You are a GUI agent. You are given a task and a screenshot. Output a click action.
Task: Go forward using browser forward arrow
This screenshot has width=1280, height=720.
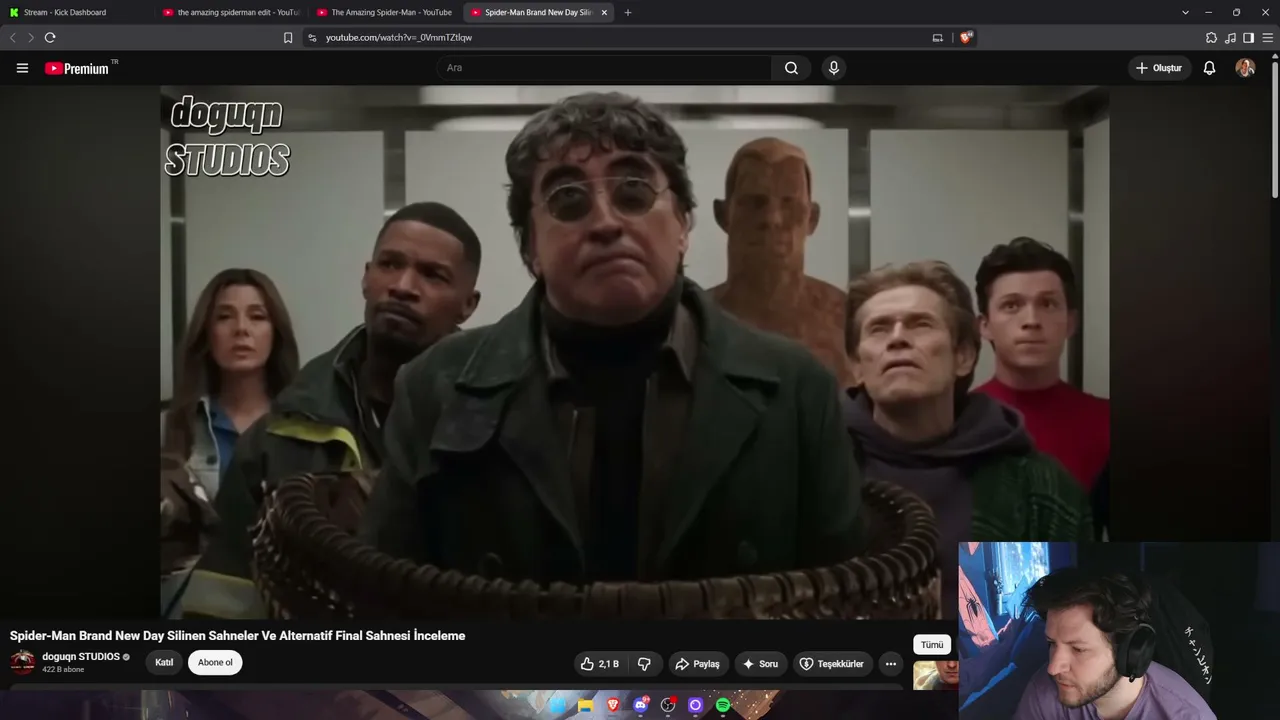[x=31, y=38]
